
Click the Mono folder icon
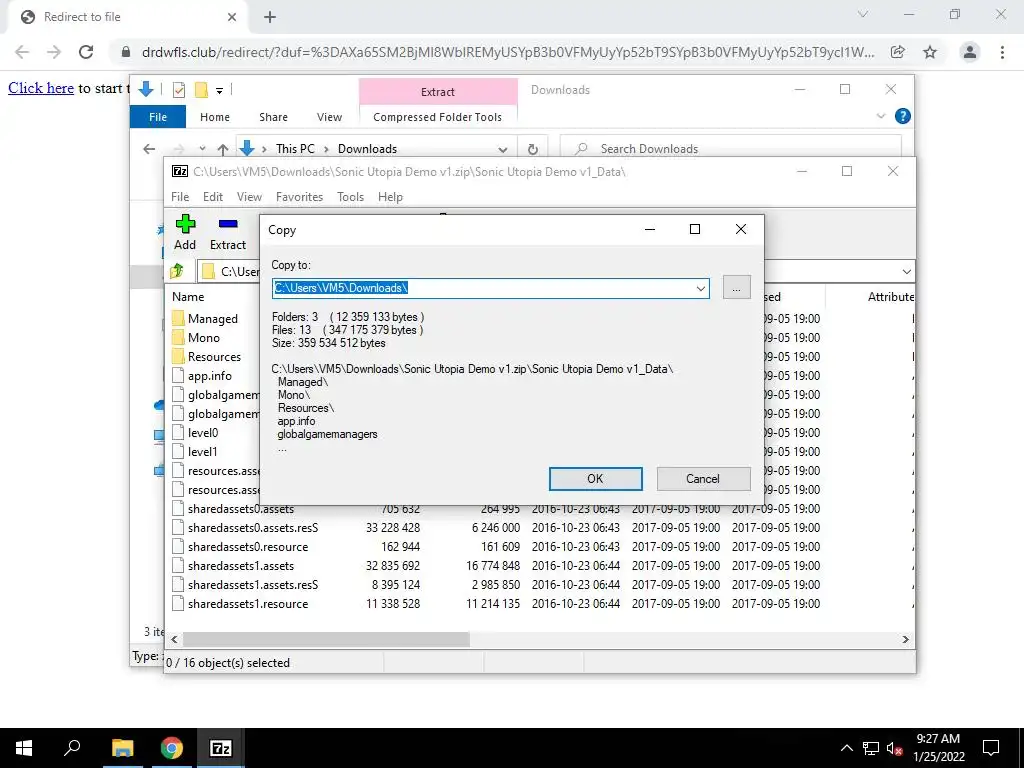[178, 338]
